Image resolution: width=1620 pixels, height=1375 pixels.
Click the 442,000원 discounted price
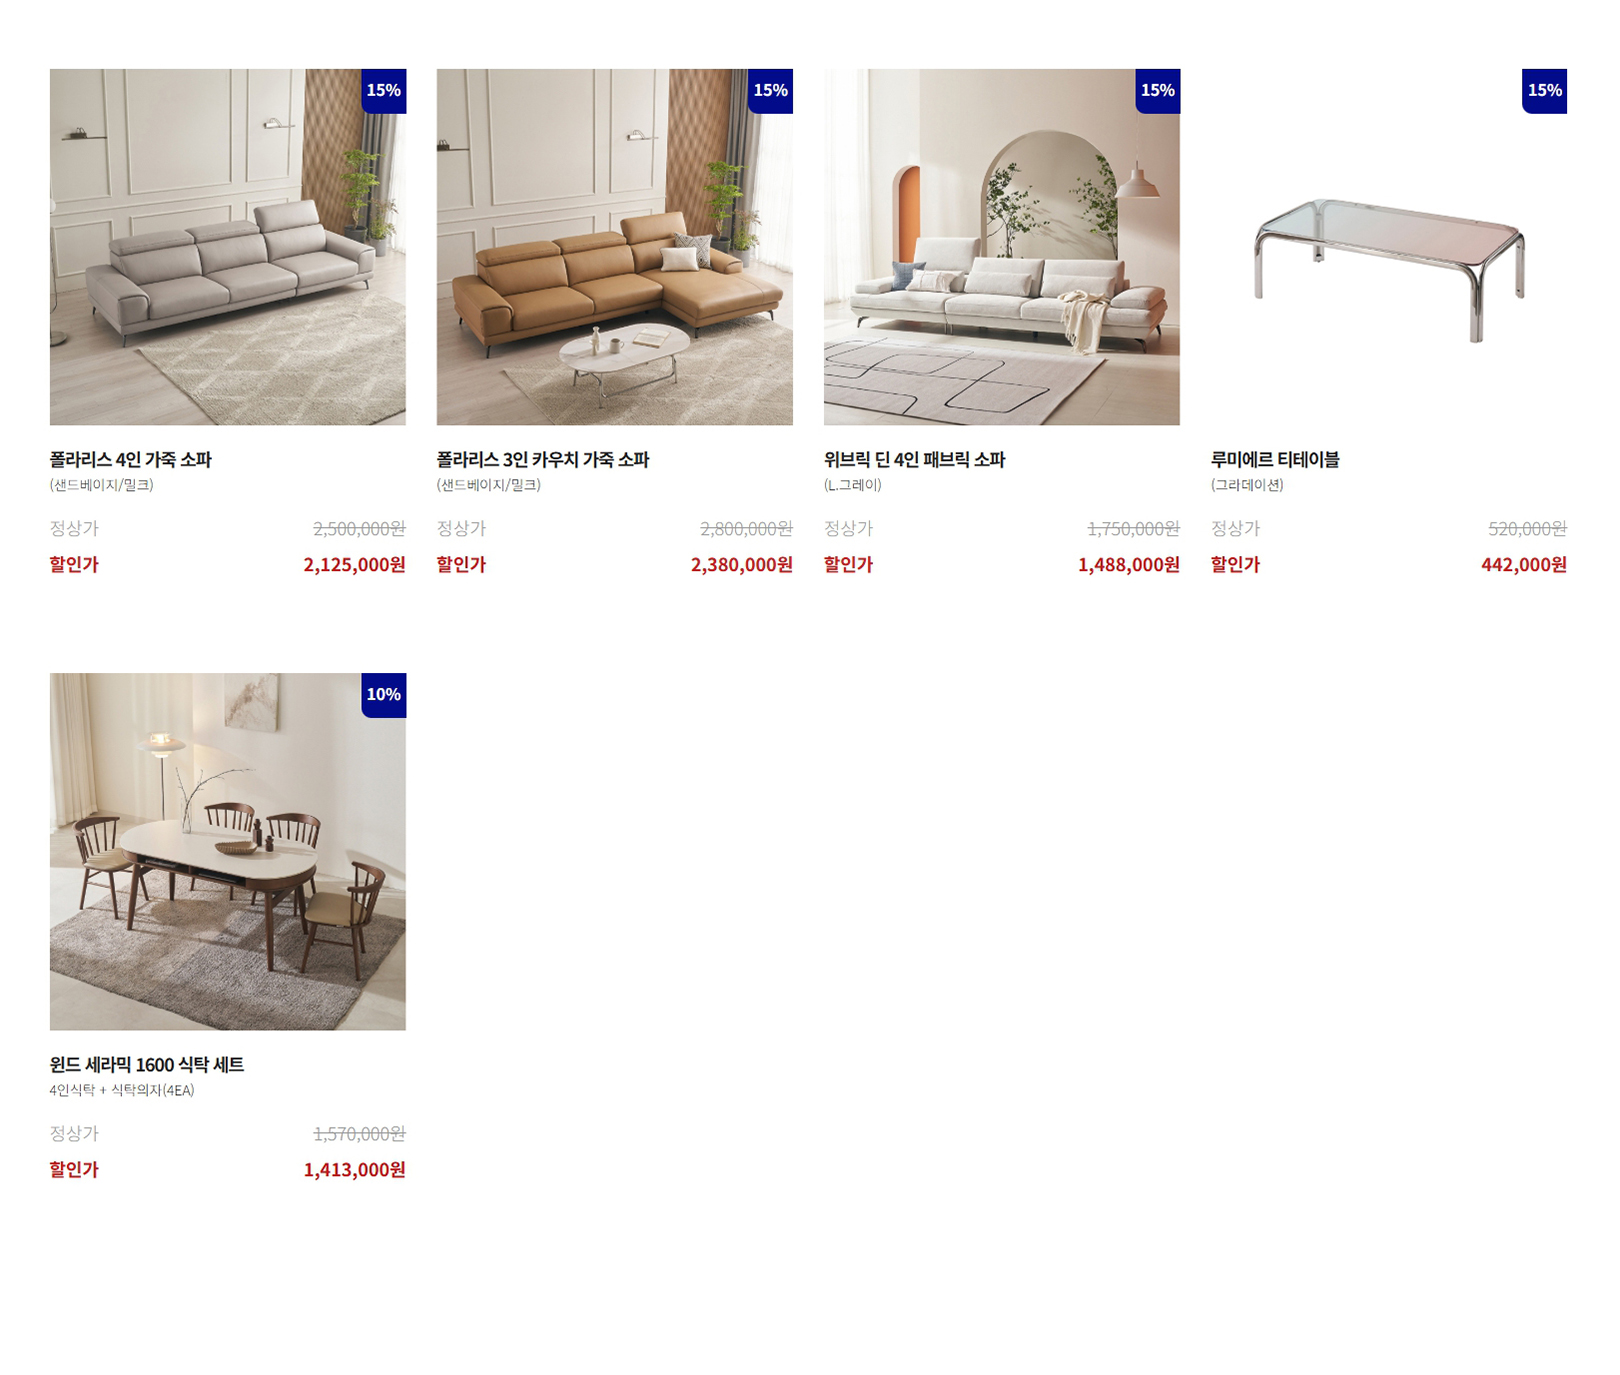point(1524,565)
